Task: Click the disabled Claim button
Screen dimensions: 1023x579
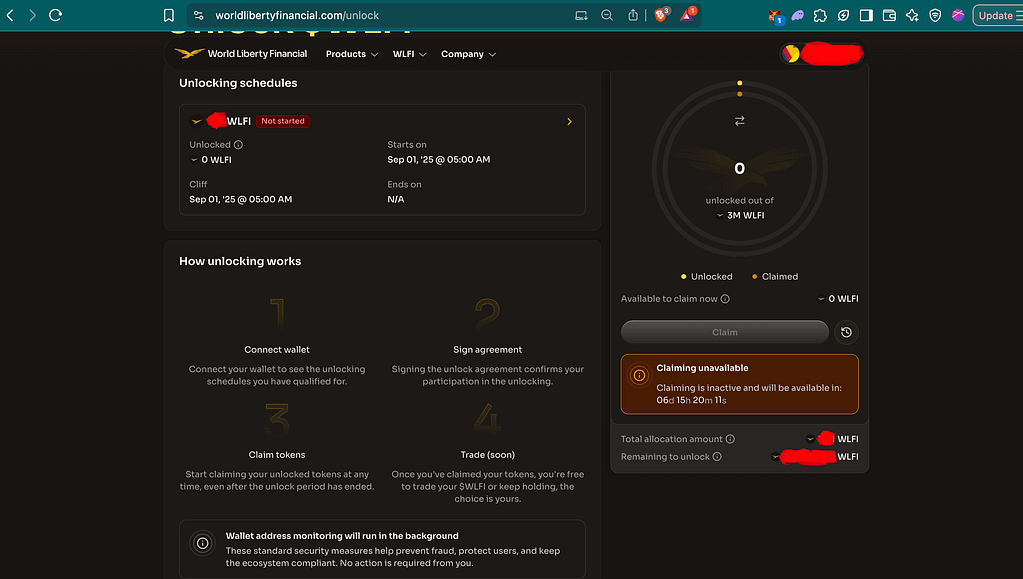Action: click(x=724, y=332)
